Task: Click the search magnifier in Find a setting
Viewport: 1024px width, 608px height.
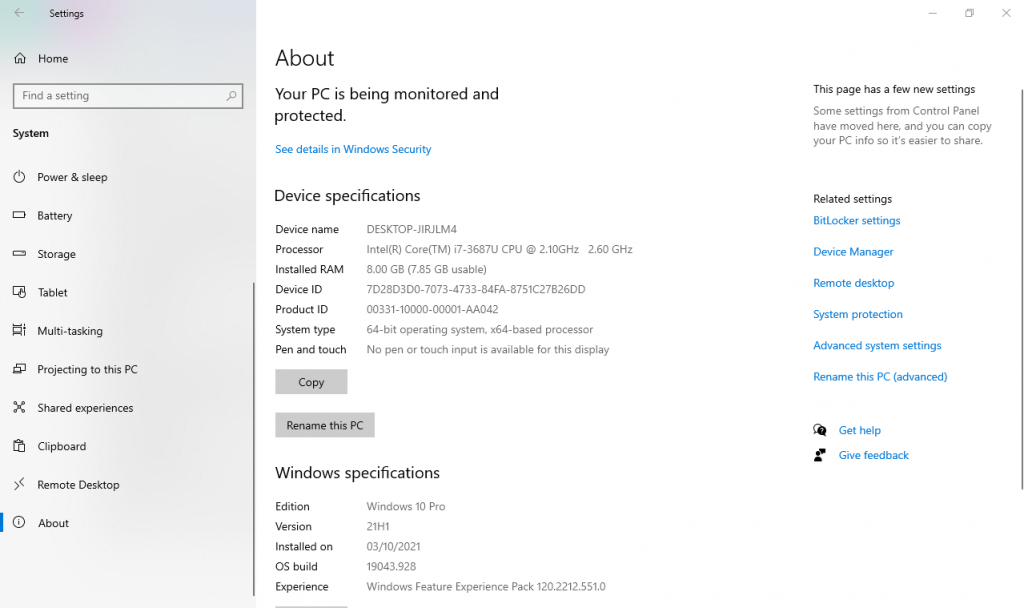Action: (x=231, y=96)
